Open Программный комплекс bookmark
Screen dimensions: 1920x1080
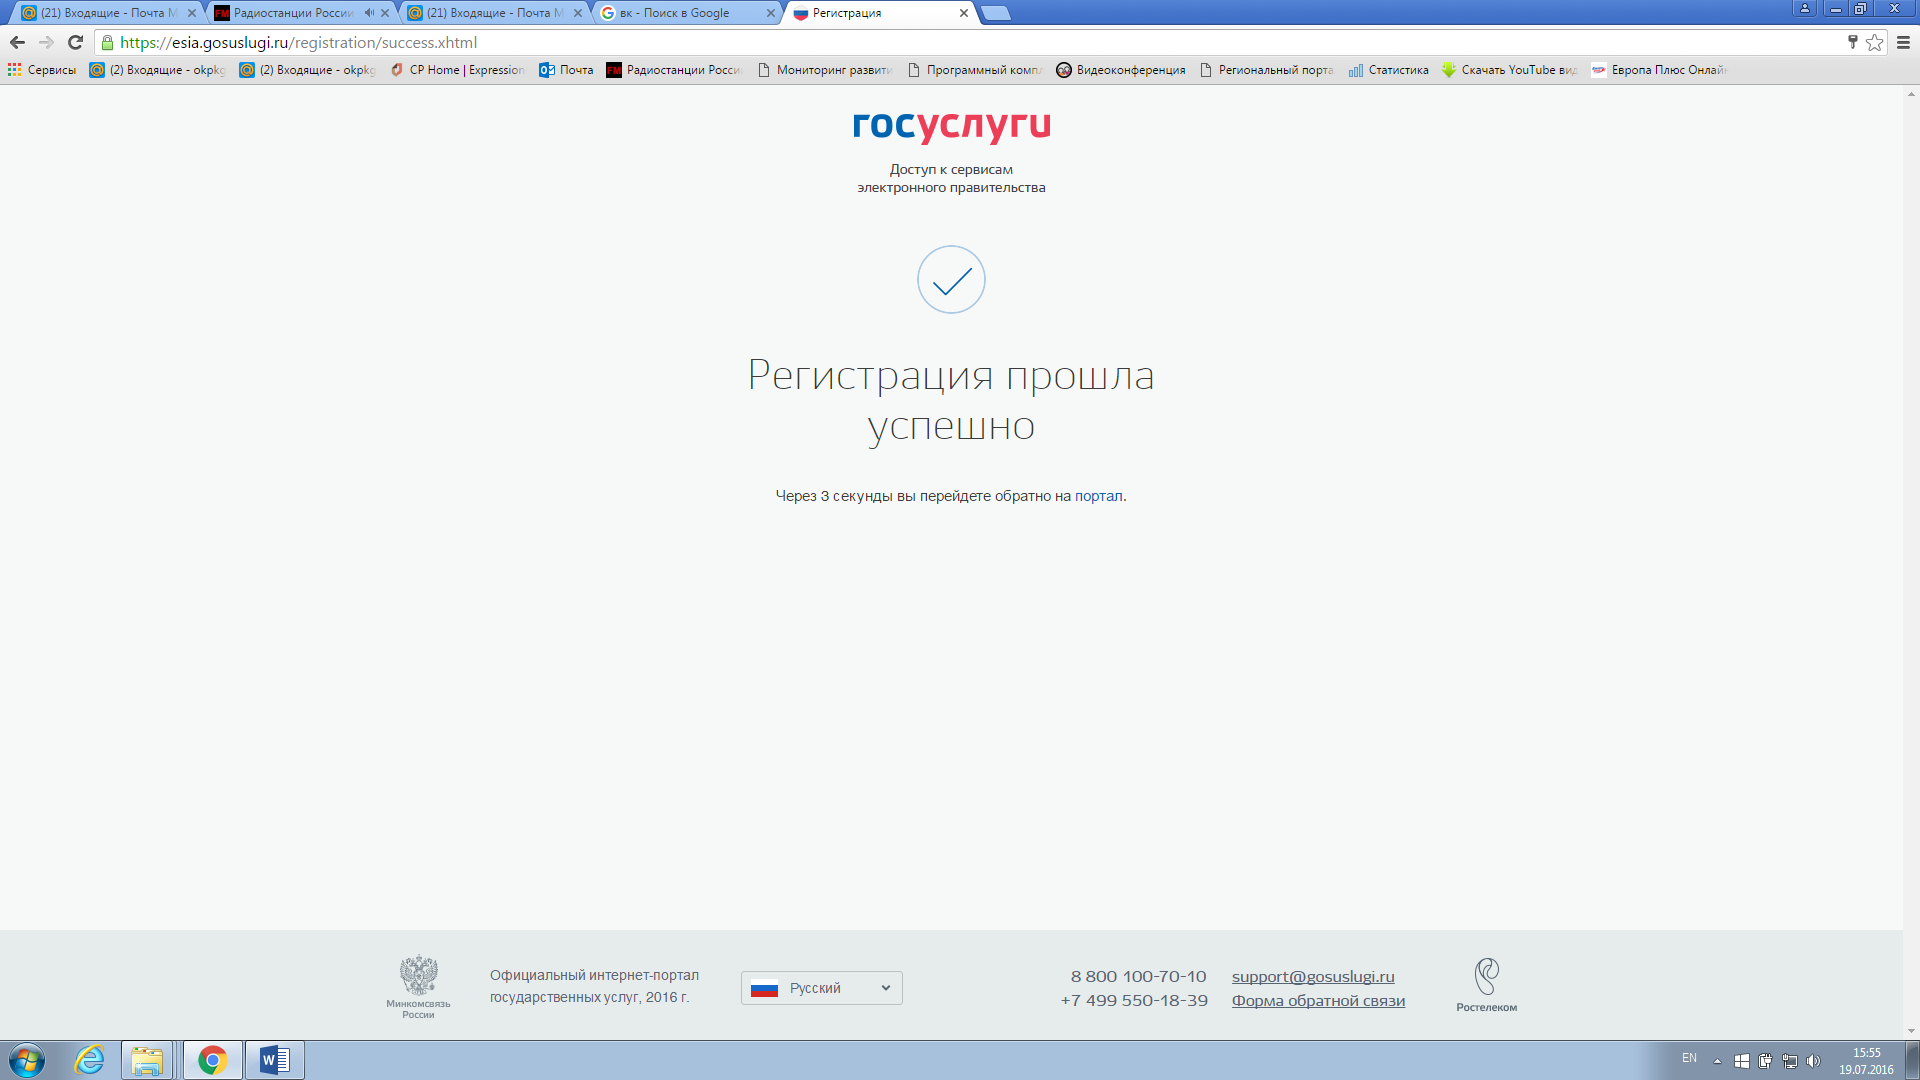tap(975, 70)
